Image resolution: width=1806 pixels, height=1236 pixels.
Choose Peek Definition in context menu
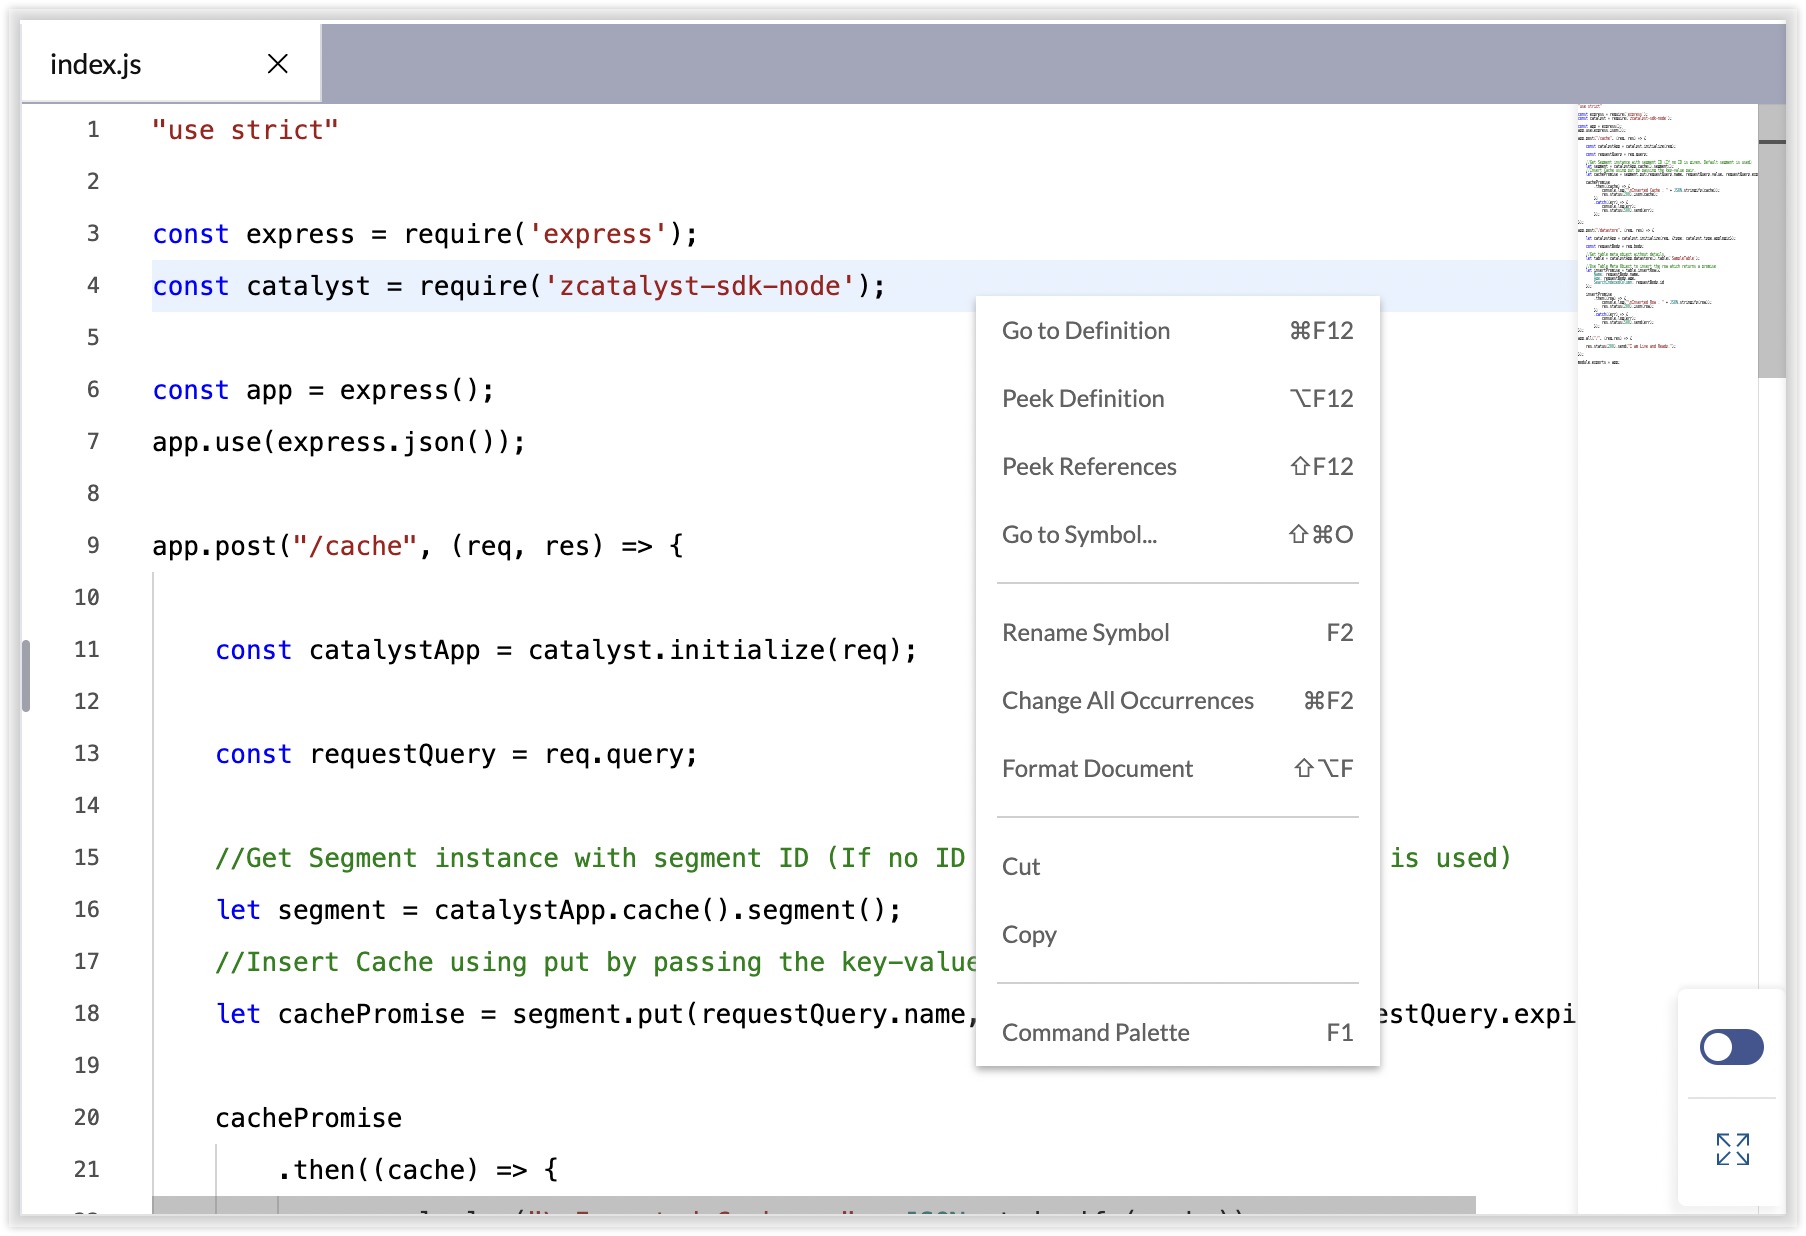tap(1177, 399)
